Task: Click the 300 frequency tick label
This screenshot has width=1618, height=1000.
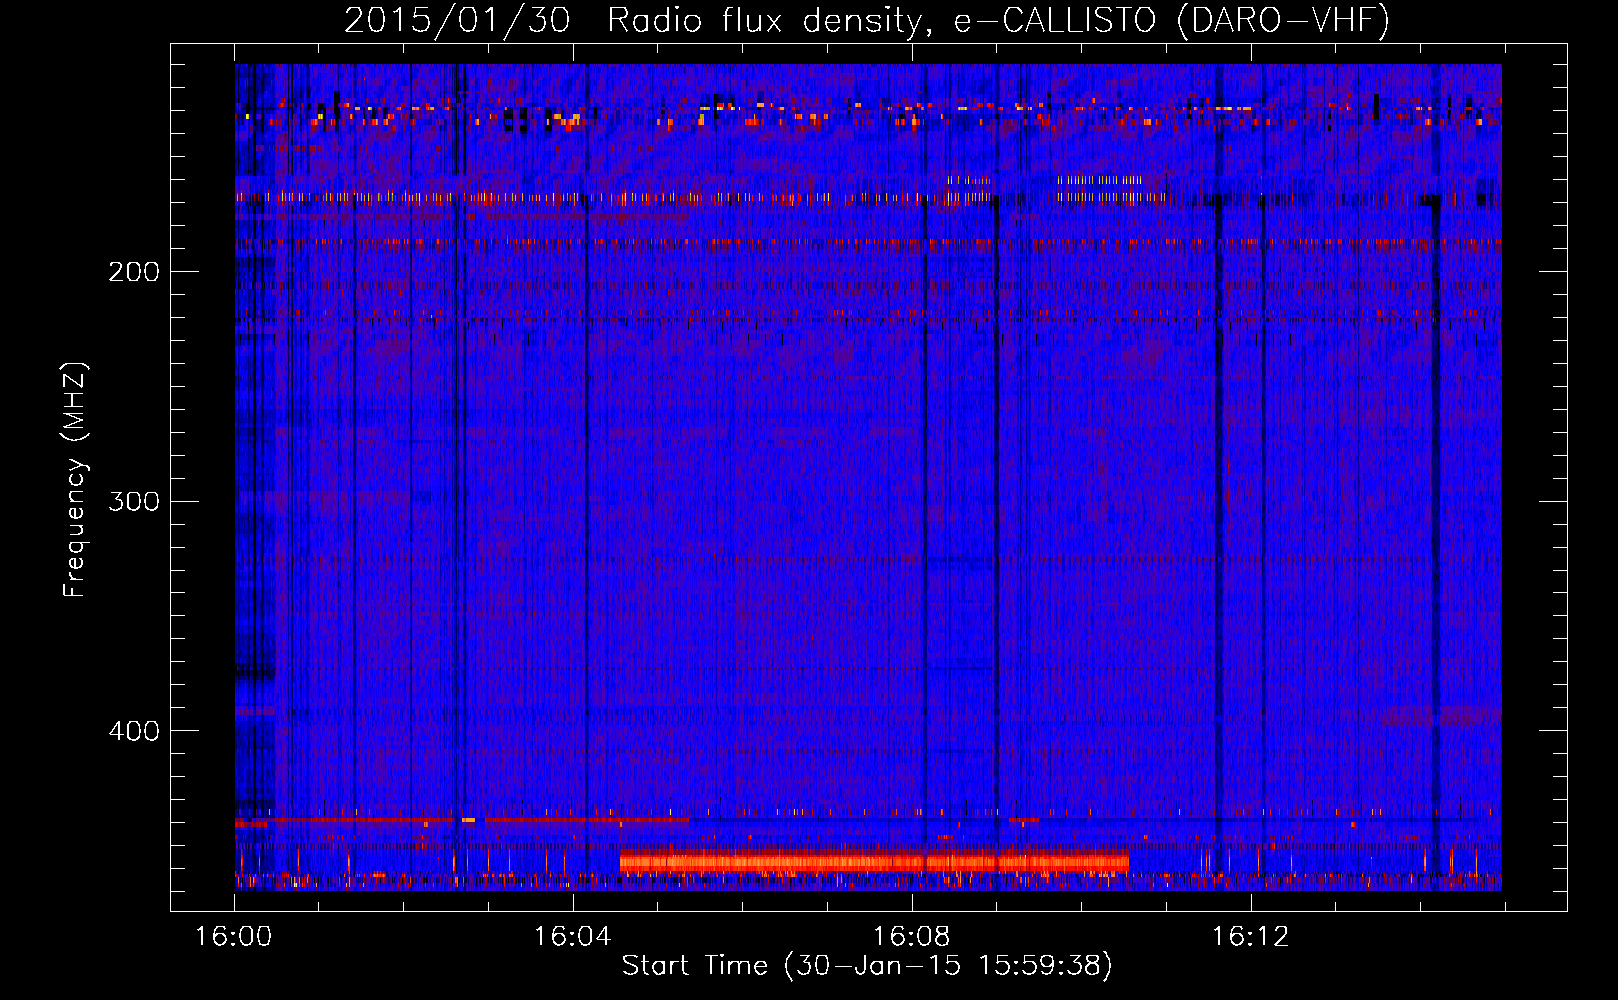Action: pos(134,501)
